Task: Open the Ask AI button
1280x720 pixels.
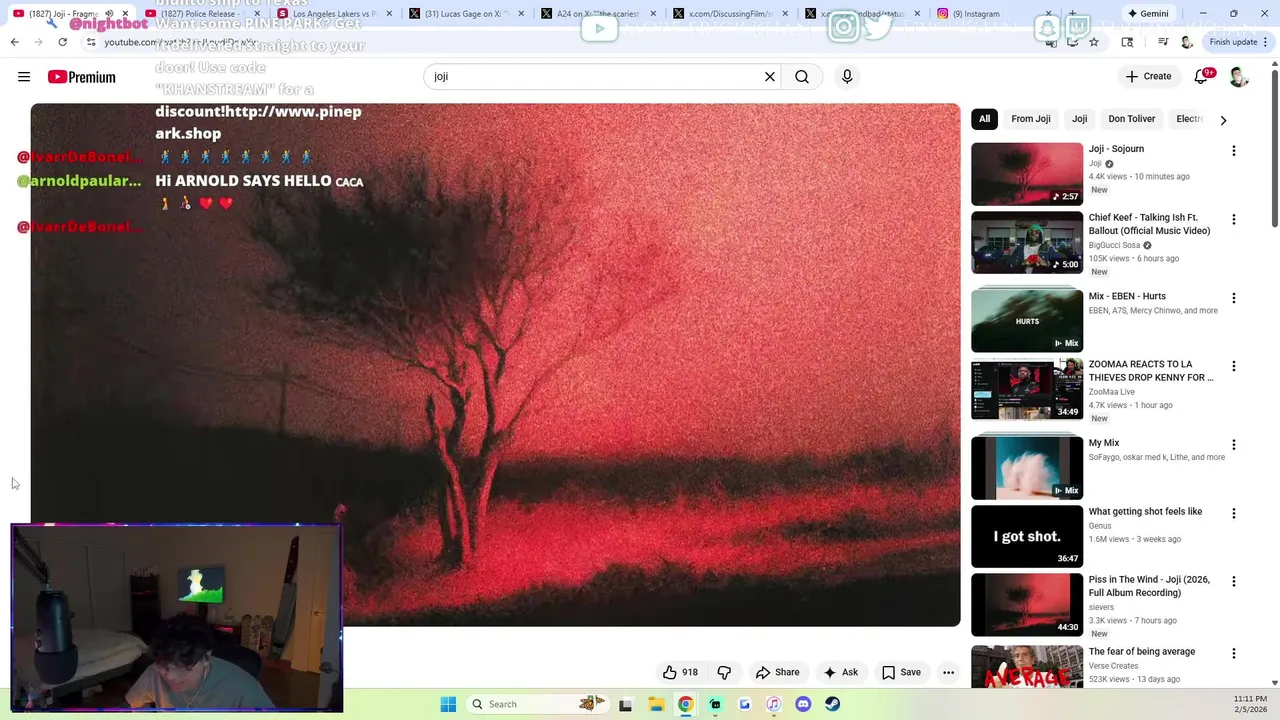Action: pyautogui.click(x=840, y=672)
